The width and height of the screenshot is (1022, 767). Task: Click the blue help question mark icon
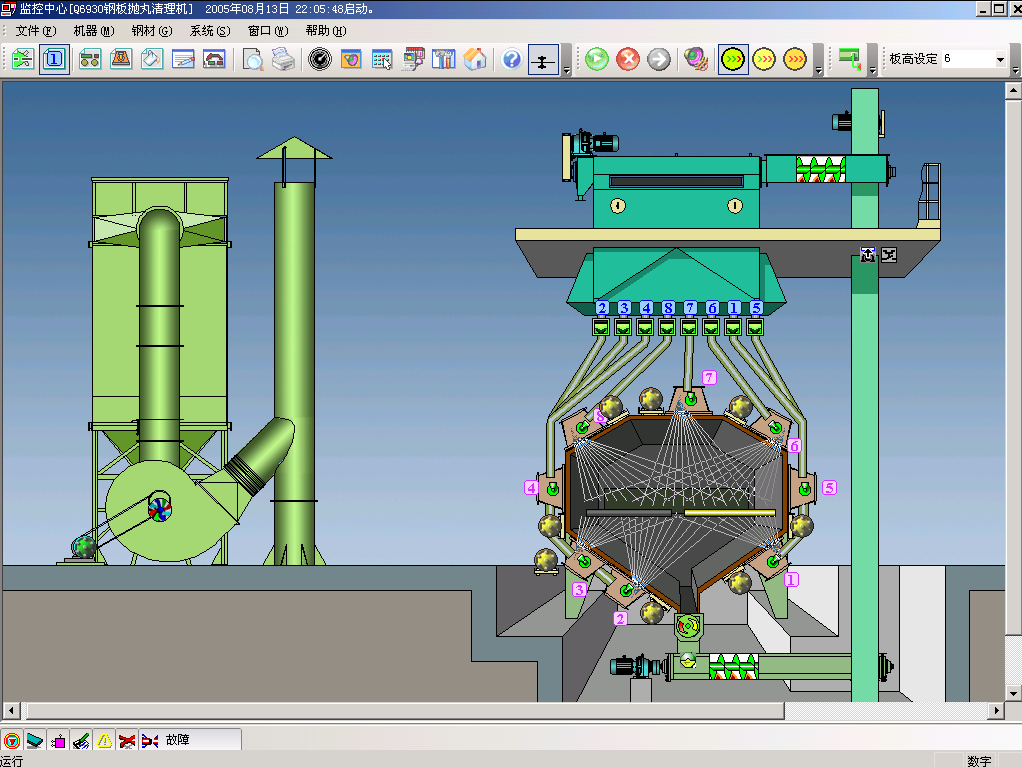click(511, 59)
